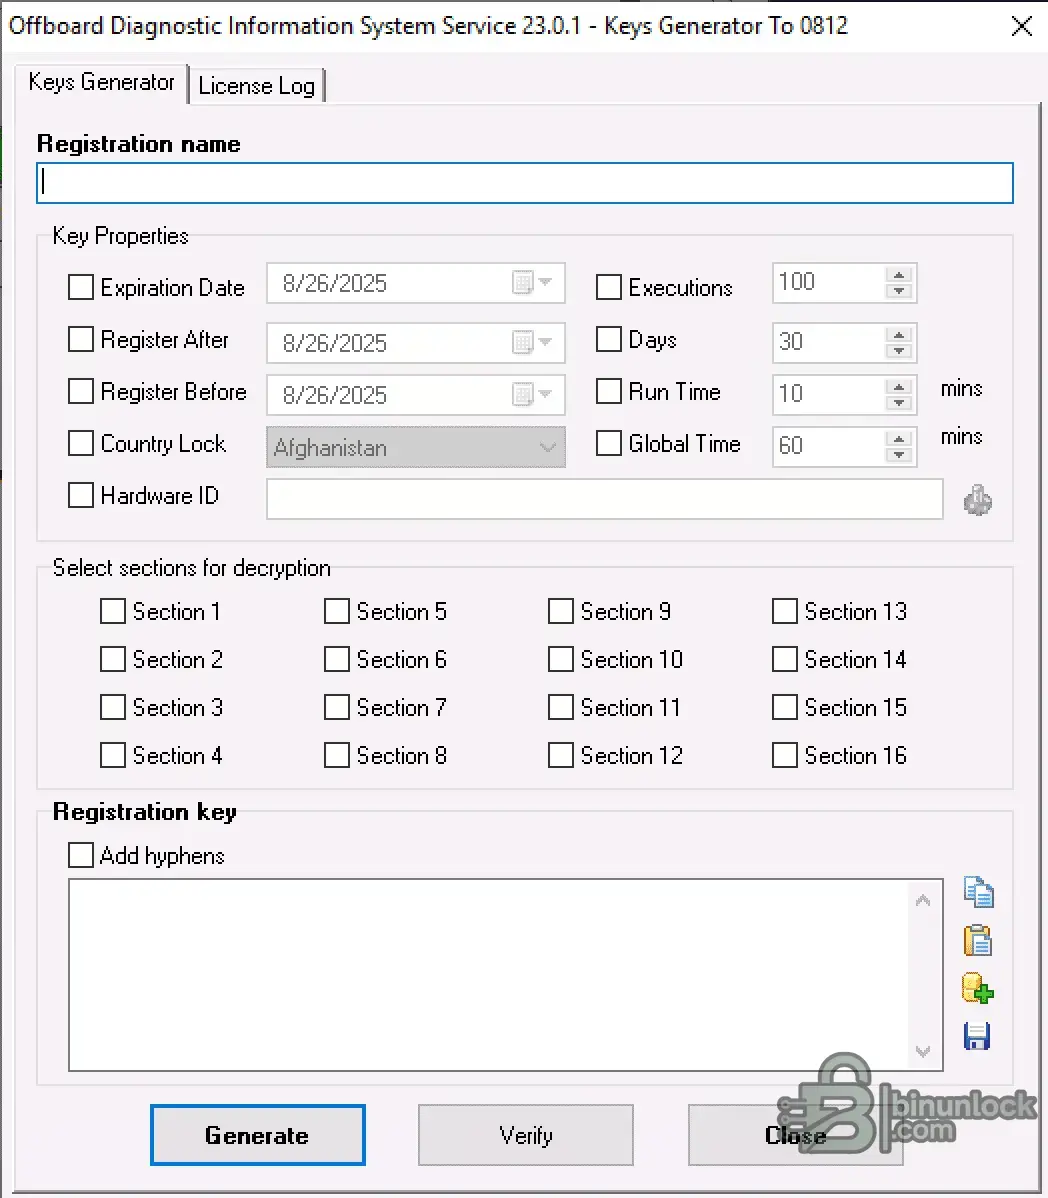The height and width of the screenshot is (1198, 1048).
Task: Check Section 6
Action: click(337, 659)
